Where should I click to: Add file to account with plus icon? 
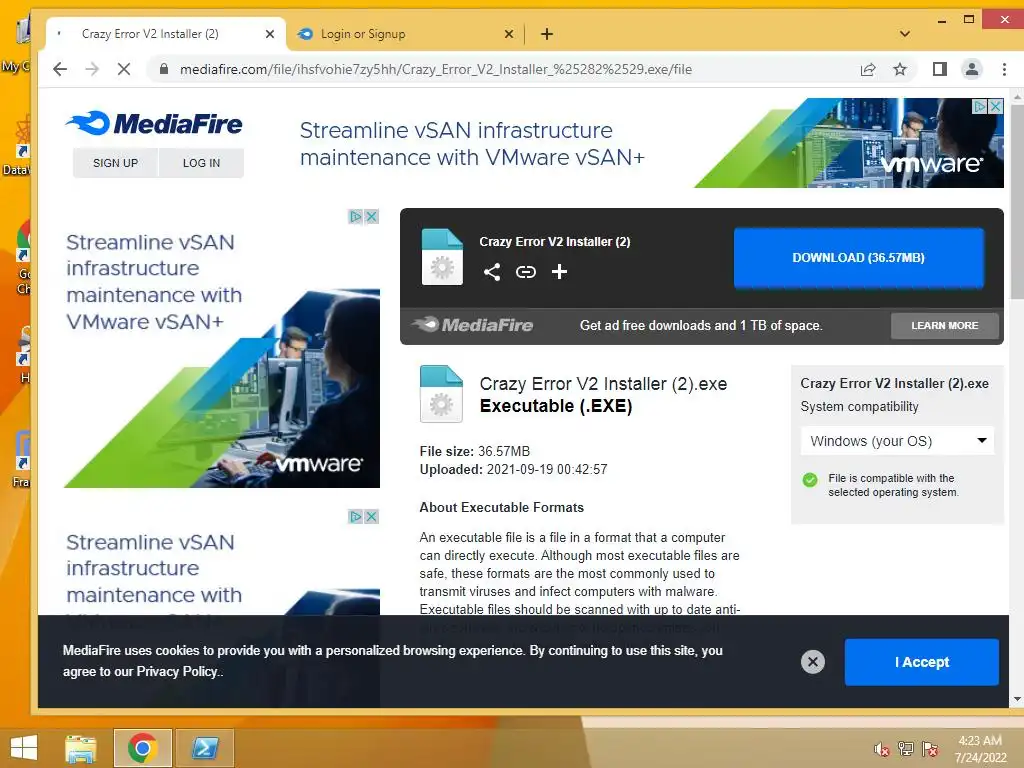(x=559, y=272)
